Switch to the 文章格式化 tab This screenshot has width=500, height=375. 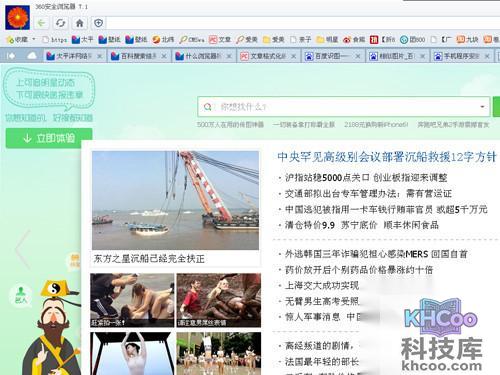pyautogui.click(x=268, y=56)
